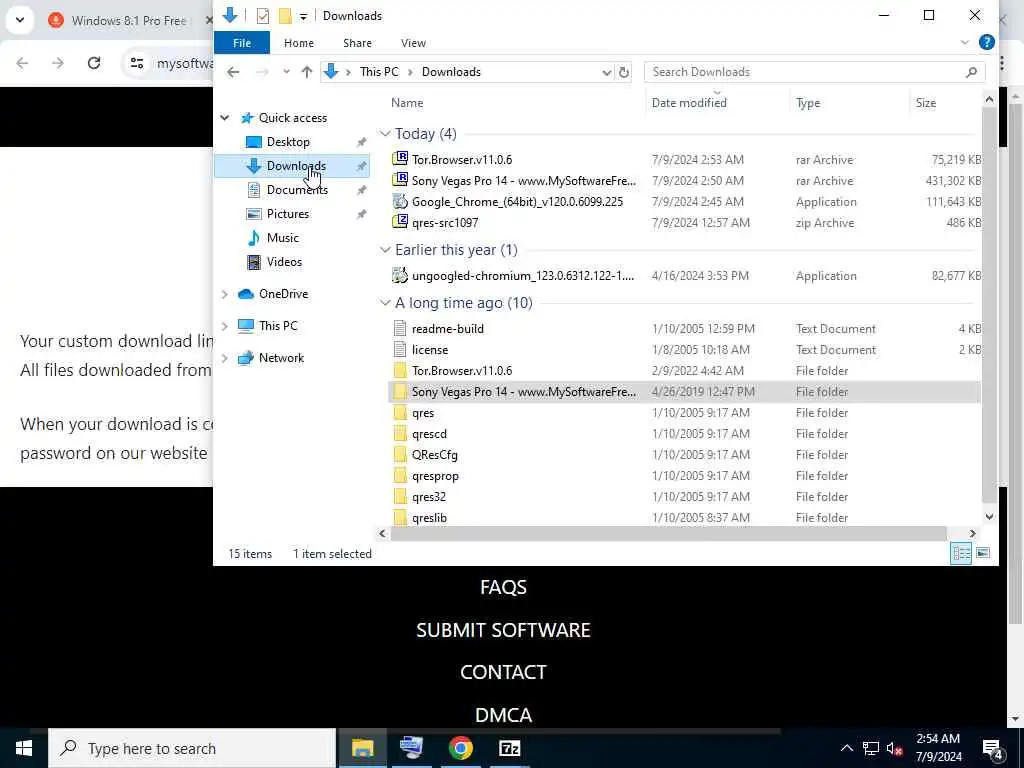The height and width of the screenshot is (768, 1024).
Task: Click the SUBMIT SOFTWARE link
Action: coord(503,630)
